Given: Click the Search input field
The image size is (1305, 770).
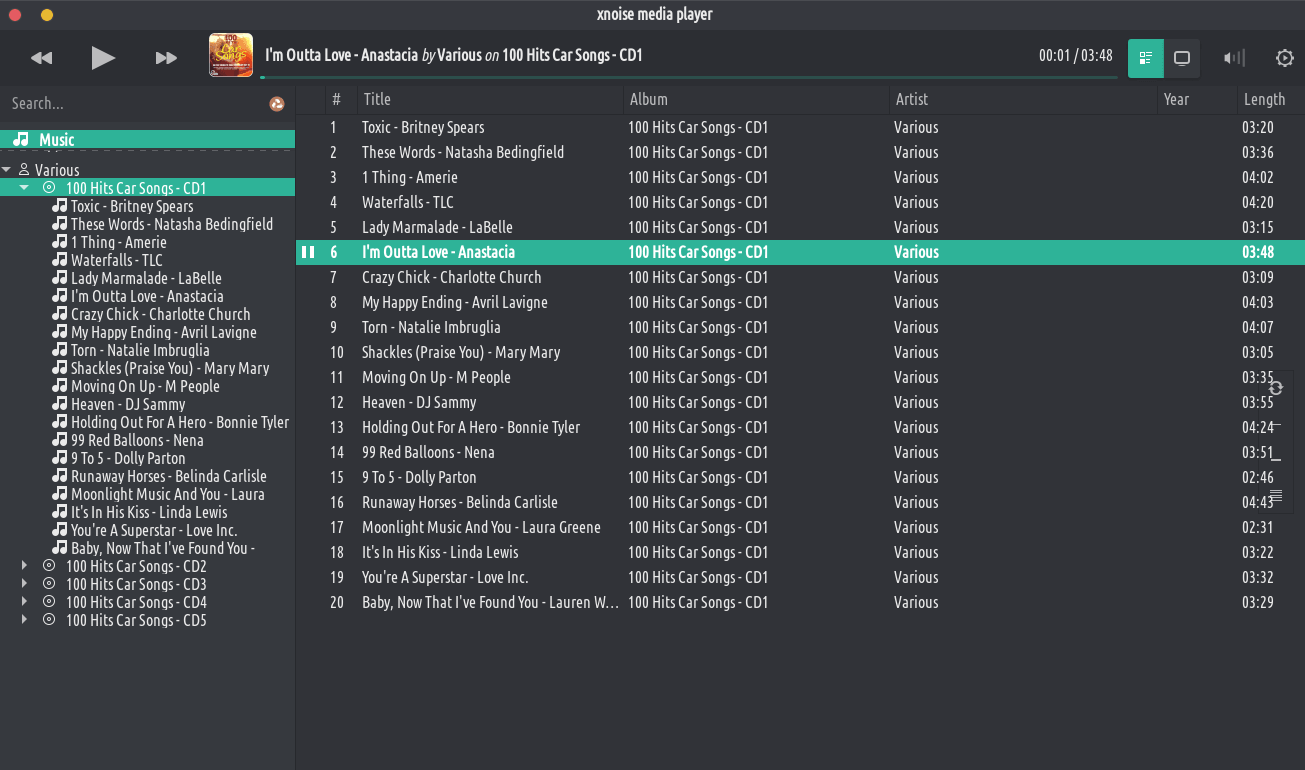Looking at the screenshot, I should [130, 104].
